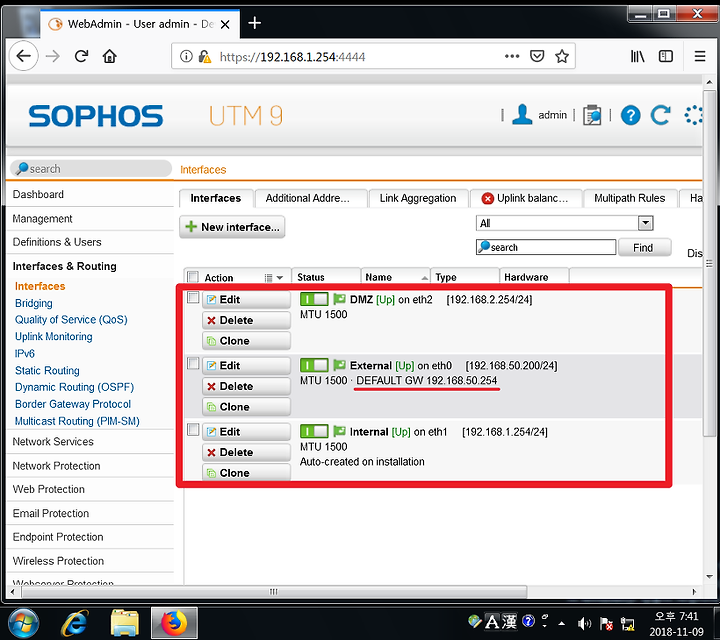Toggle the External interface status switch
The width and height of the screenshot is (720, 640).
314,365
